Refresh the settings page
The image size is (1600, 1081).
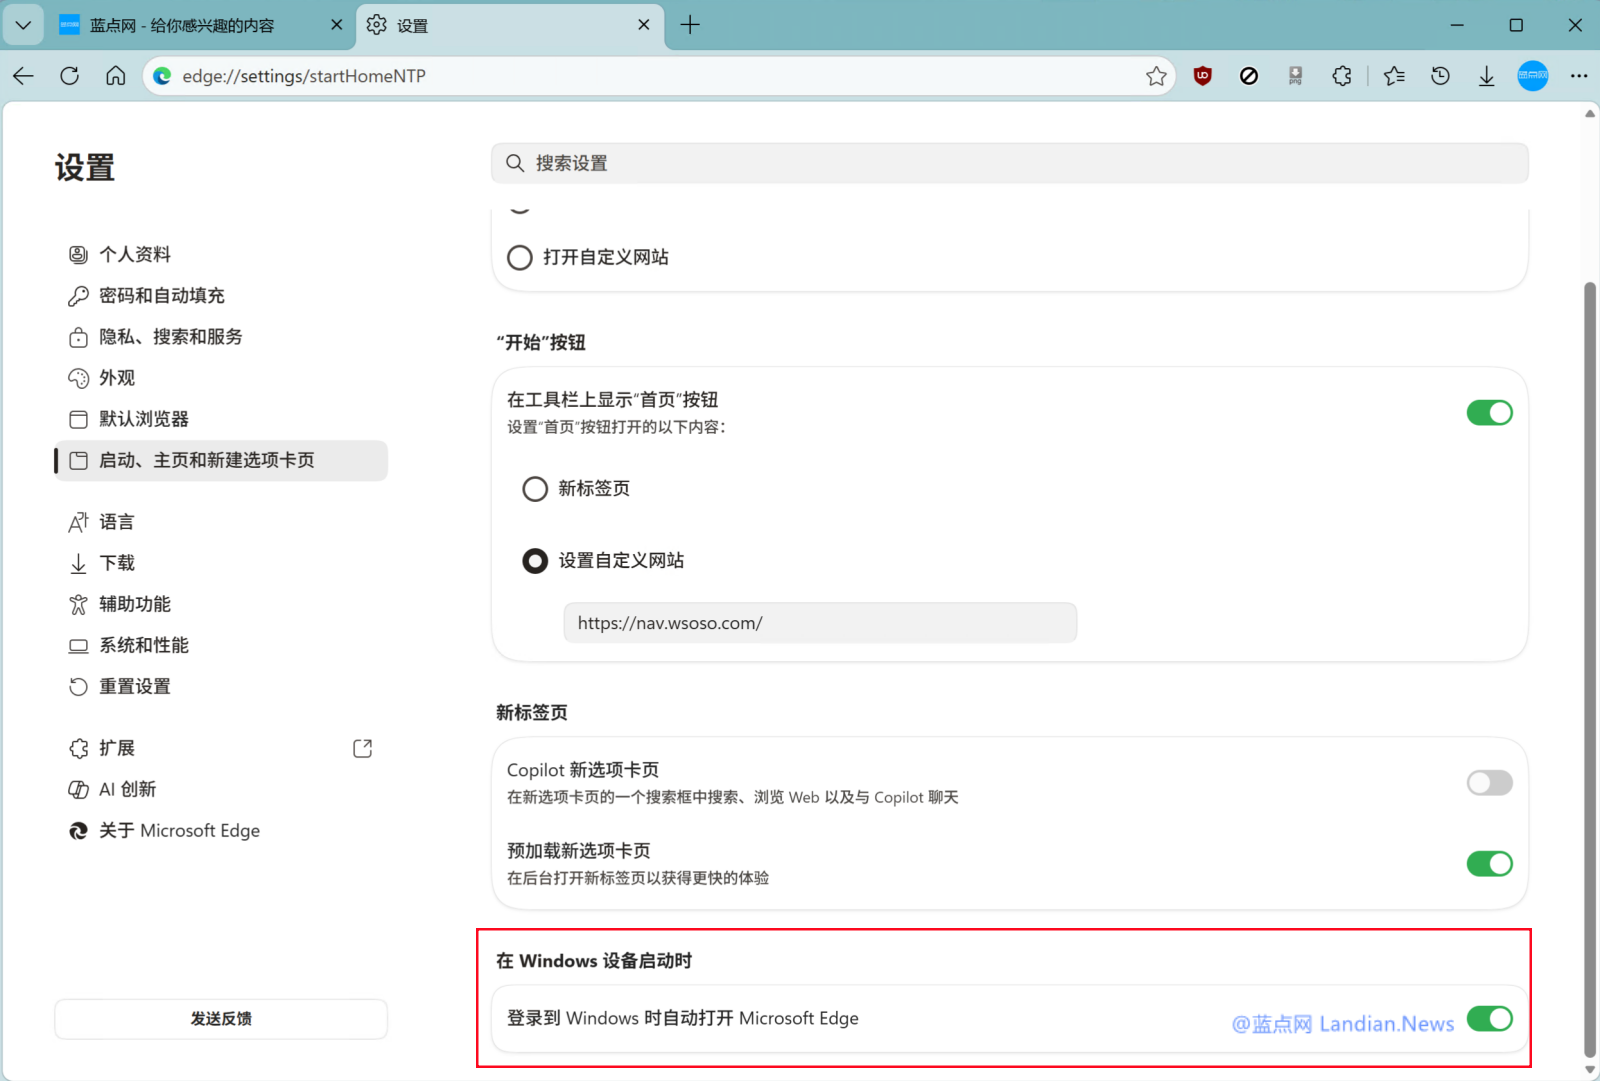(x=69, y=75)
